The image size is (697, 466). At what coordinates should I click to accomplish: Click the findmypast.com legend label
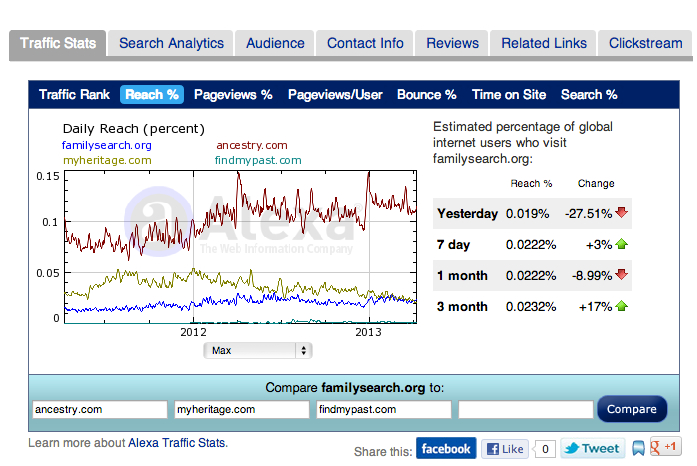tap(258, 161)
